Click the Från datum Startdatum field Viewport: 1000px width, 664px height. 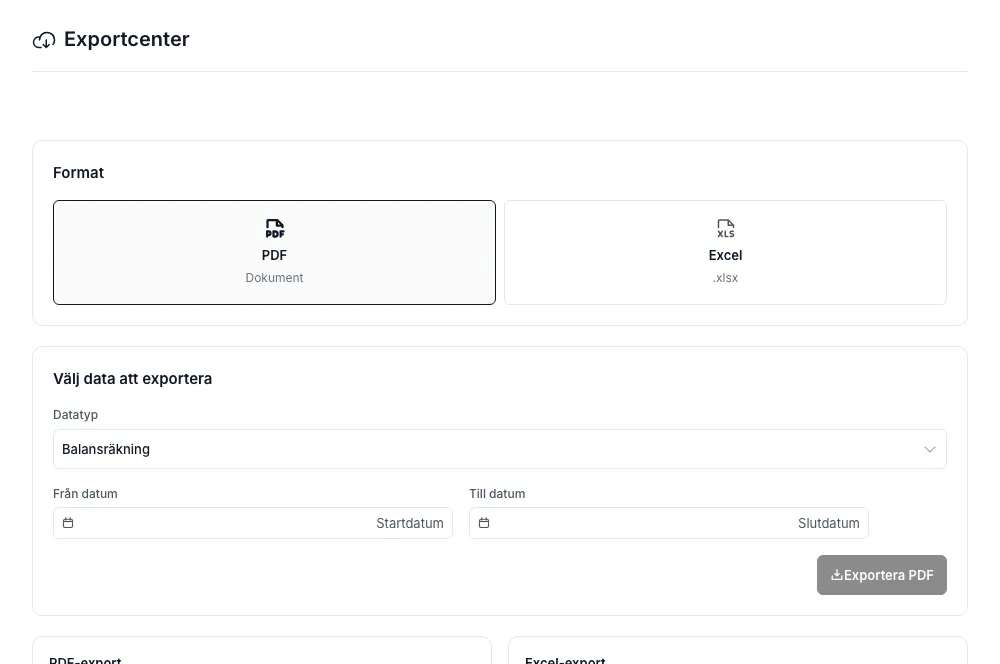(253, 523)
